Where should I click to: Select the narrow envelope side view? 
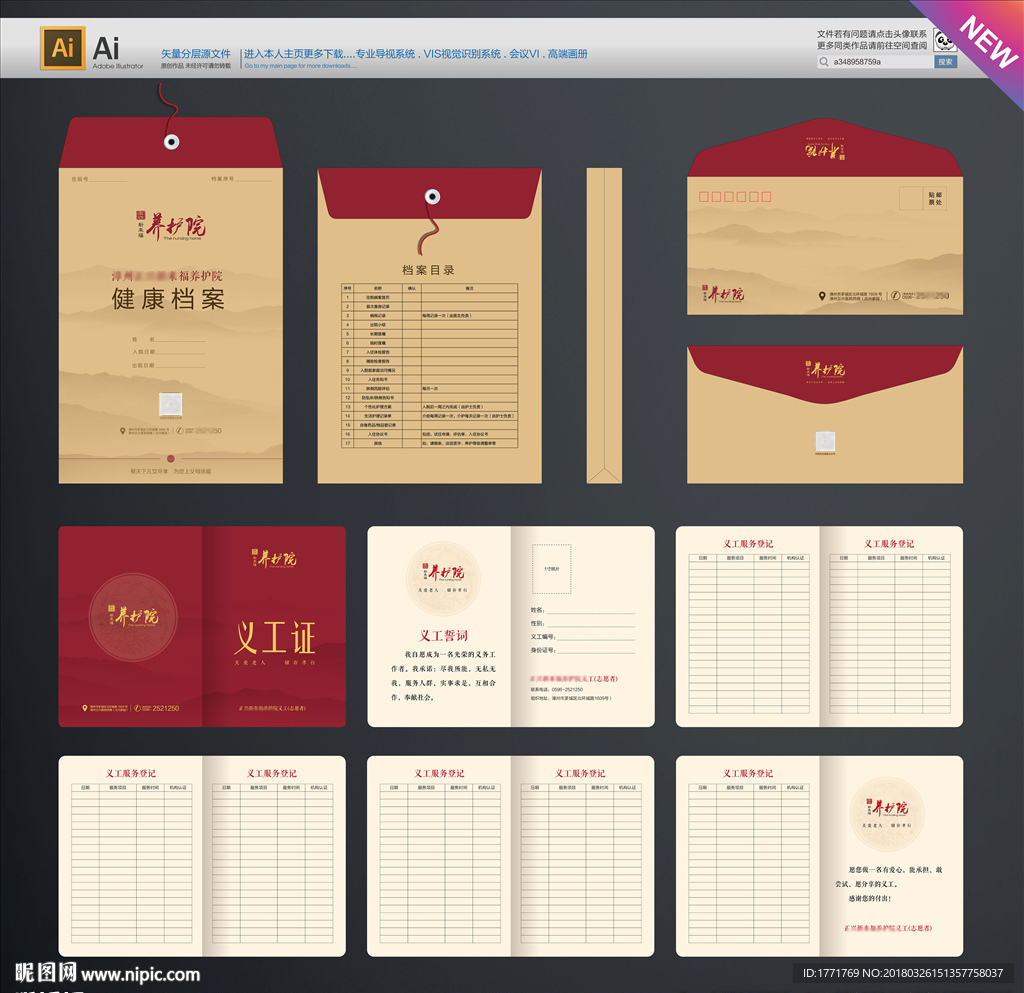point(604,326)
